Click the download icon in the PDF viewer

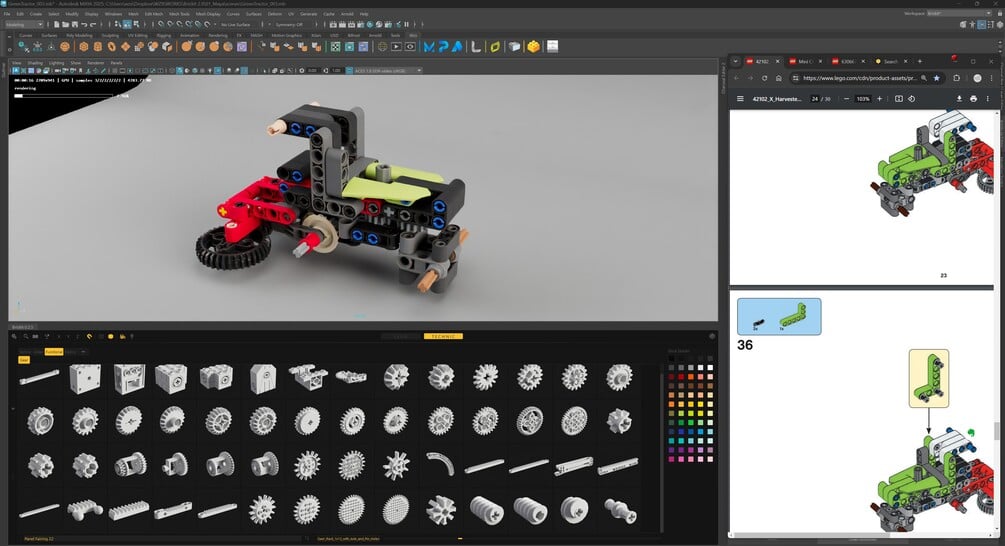tap(959, 99)
